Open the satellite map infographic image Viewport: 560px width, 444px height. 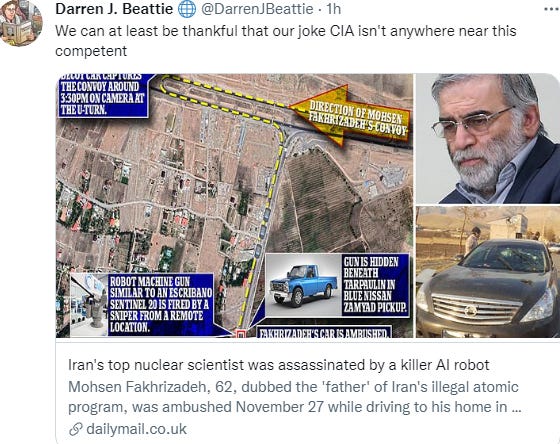(235, 205)
